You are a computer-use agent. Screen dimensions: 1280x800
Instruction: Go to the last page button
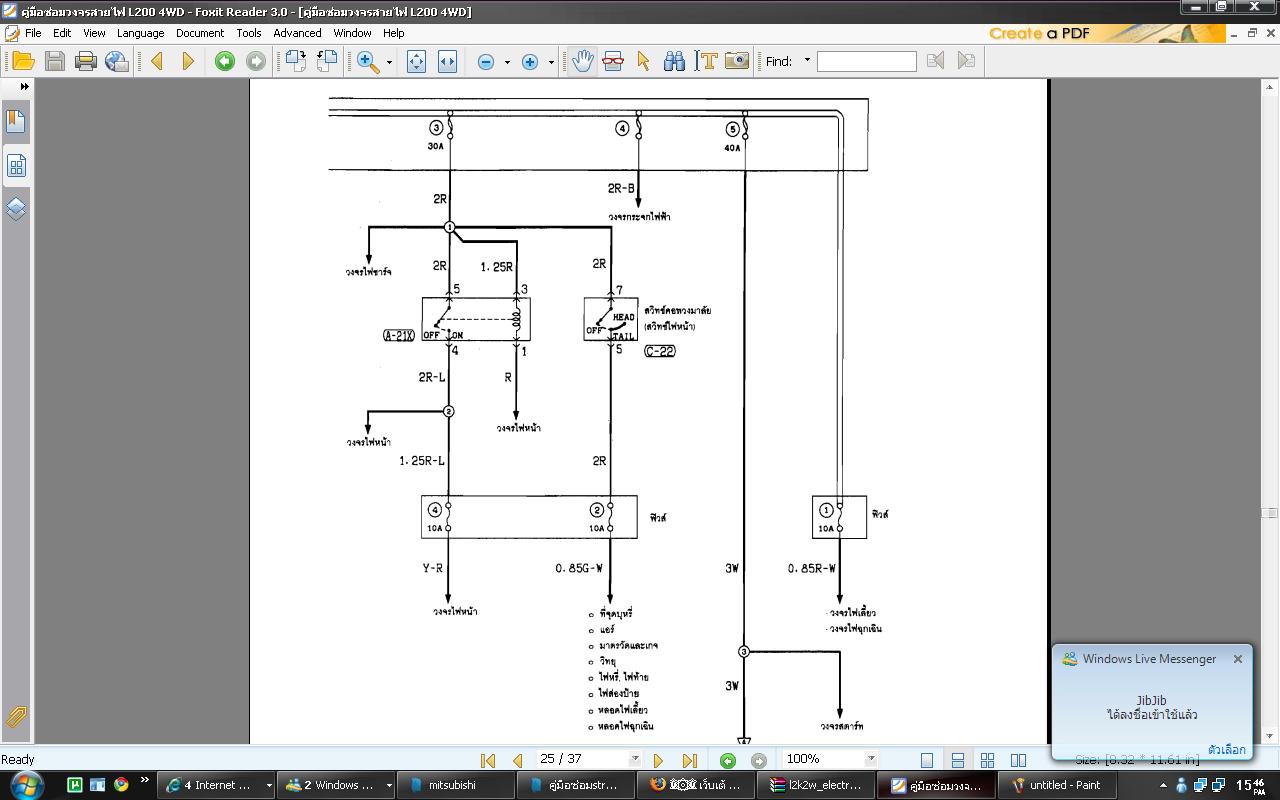click(x=689, y=760)
